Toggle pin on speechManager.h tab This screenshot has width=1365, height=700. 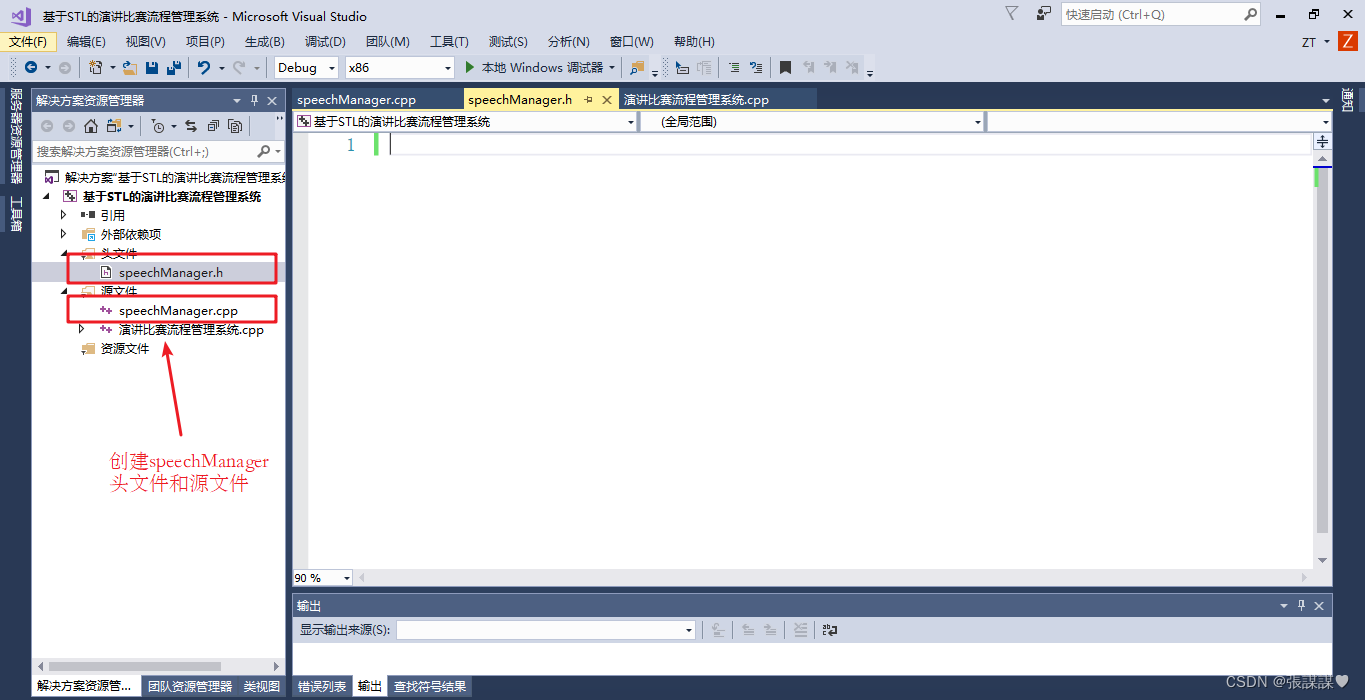(x=589, y=99)
